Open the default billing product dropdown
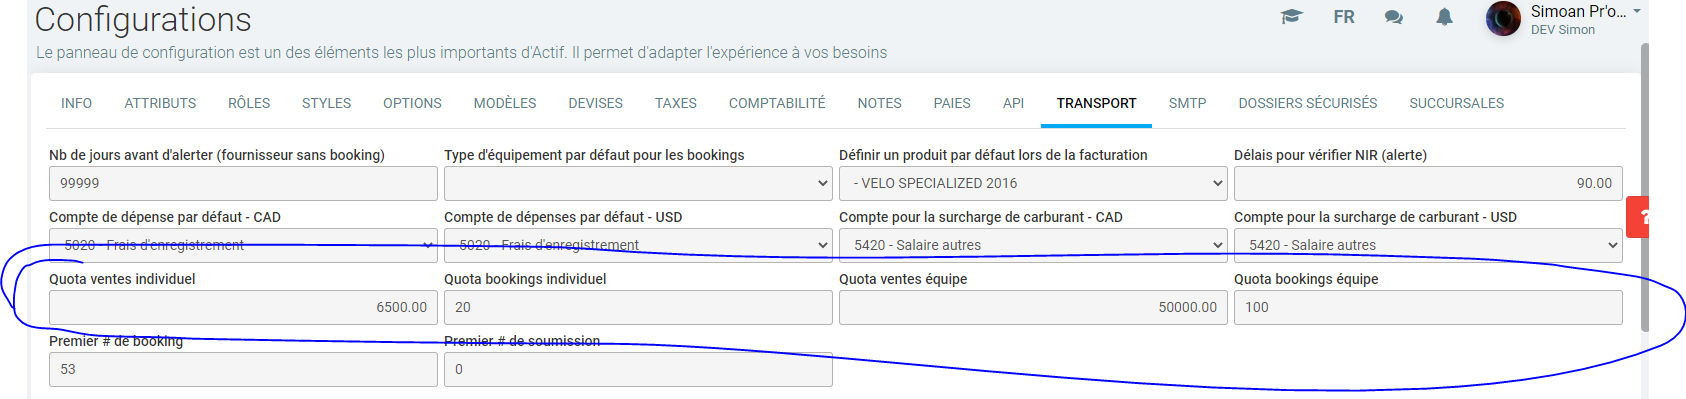 tap(1033, 183)
